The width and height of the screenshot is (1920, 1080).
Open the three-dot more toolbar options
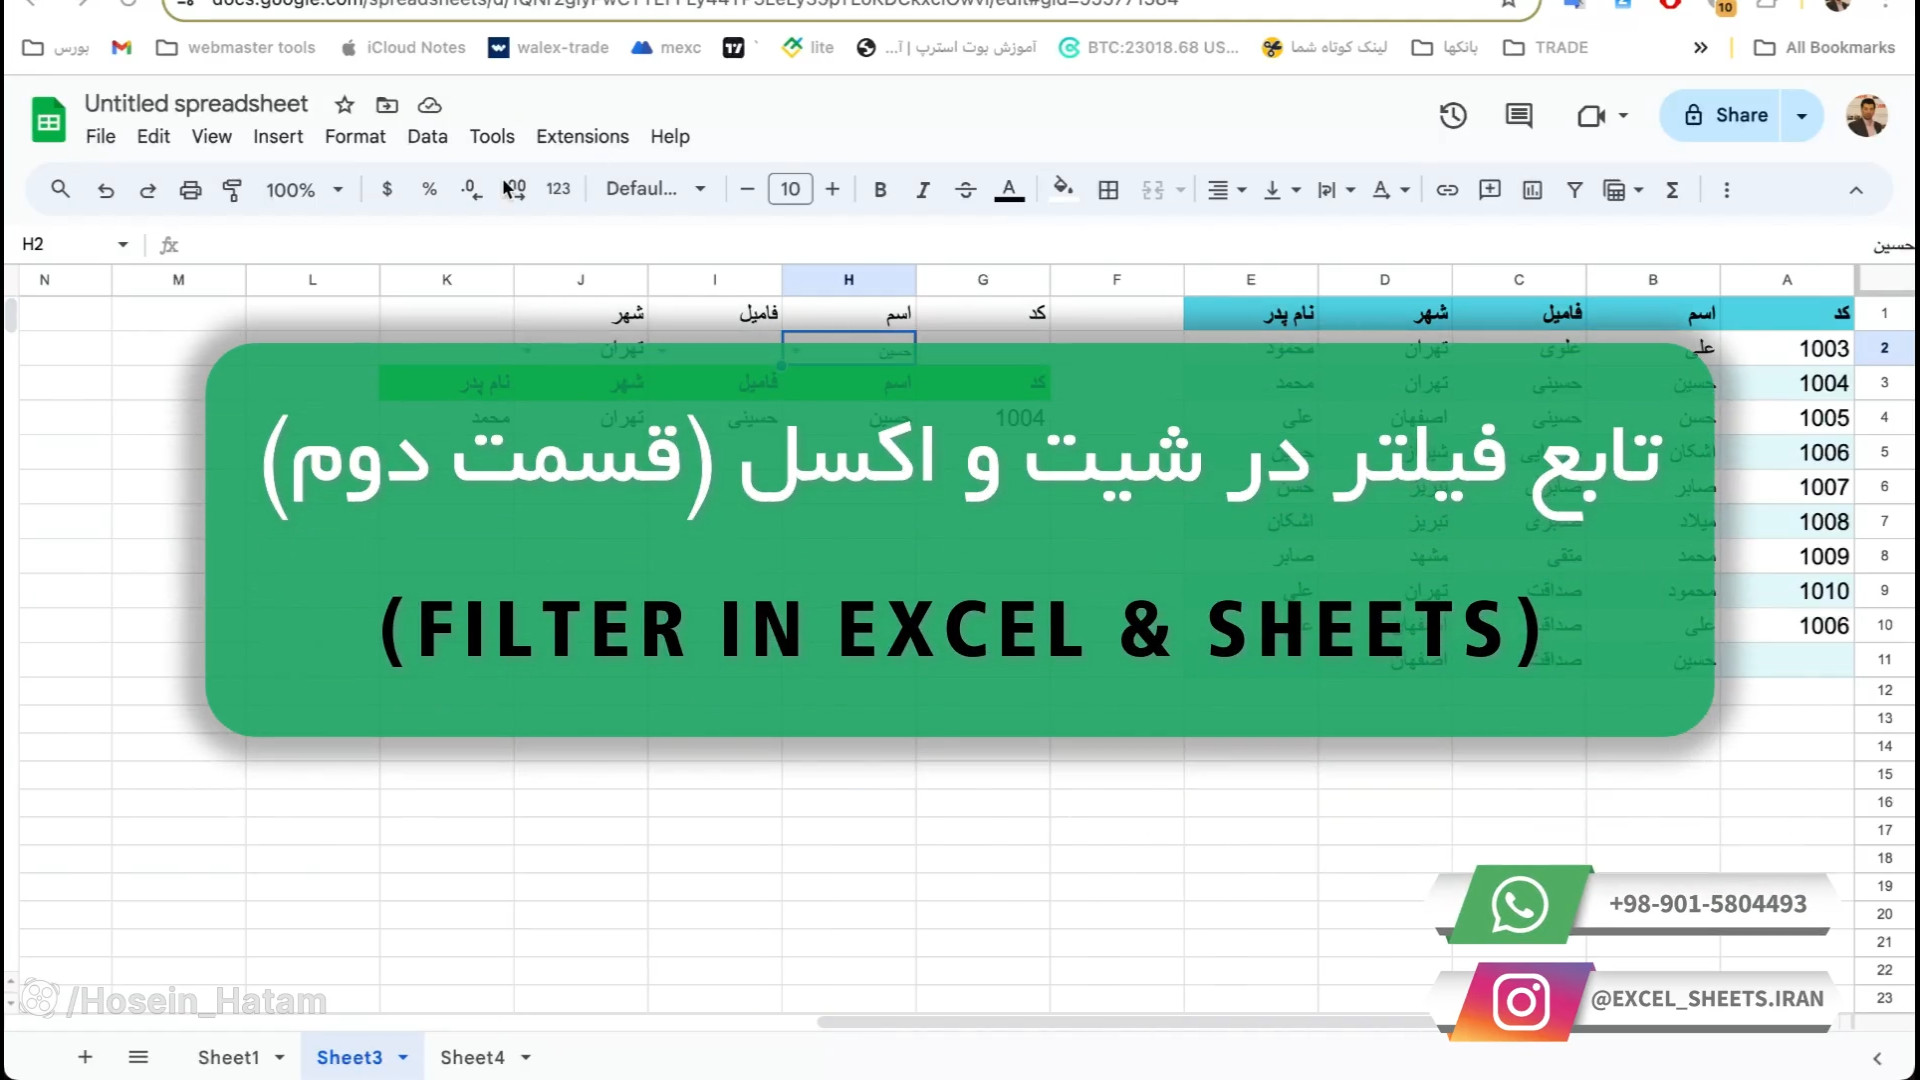(1726, 190)
